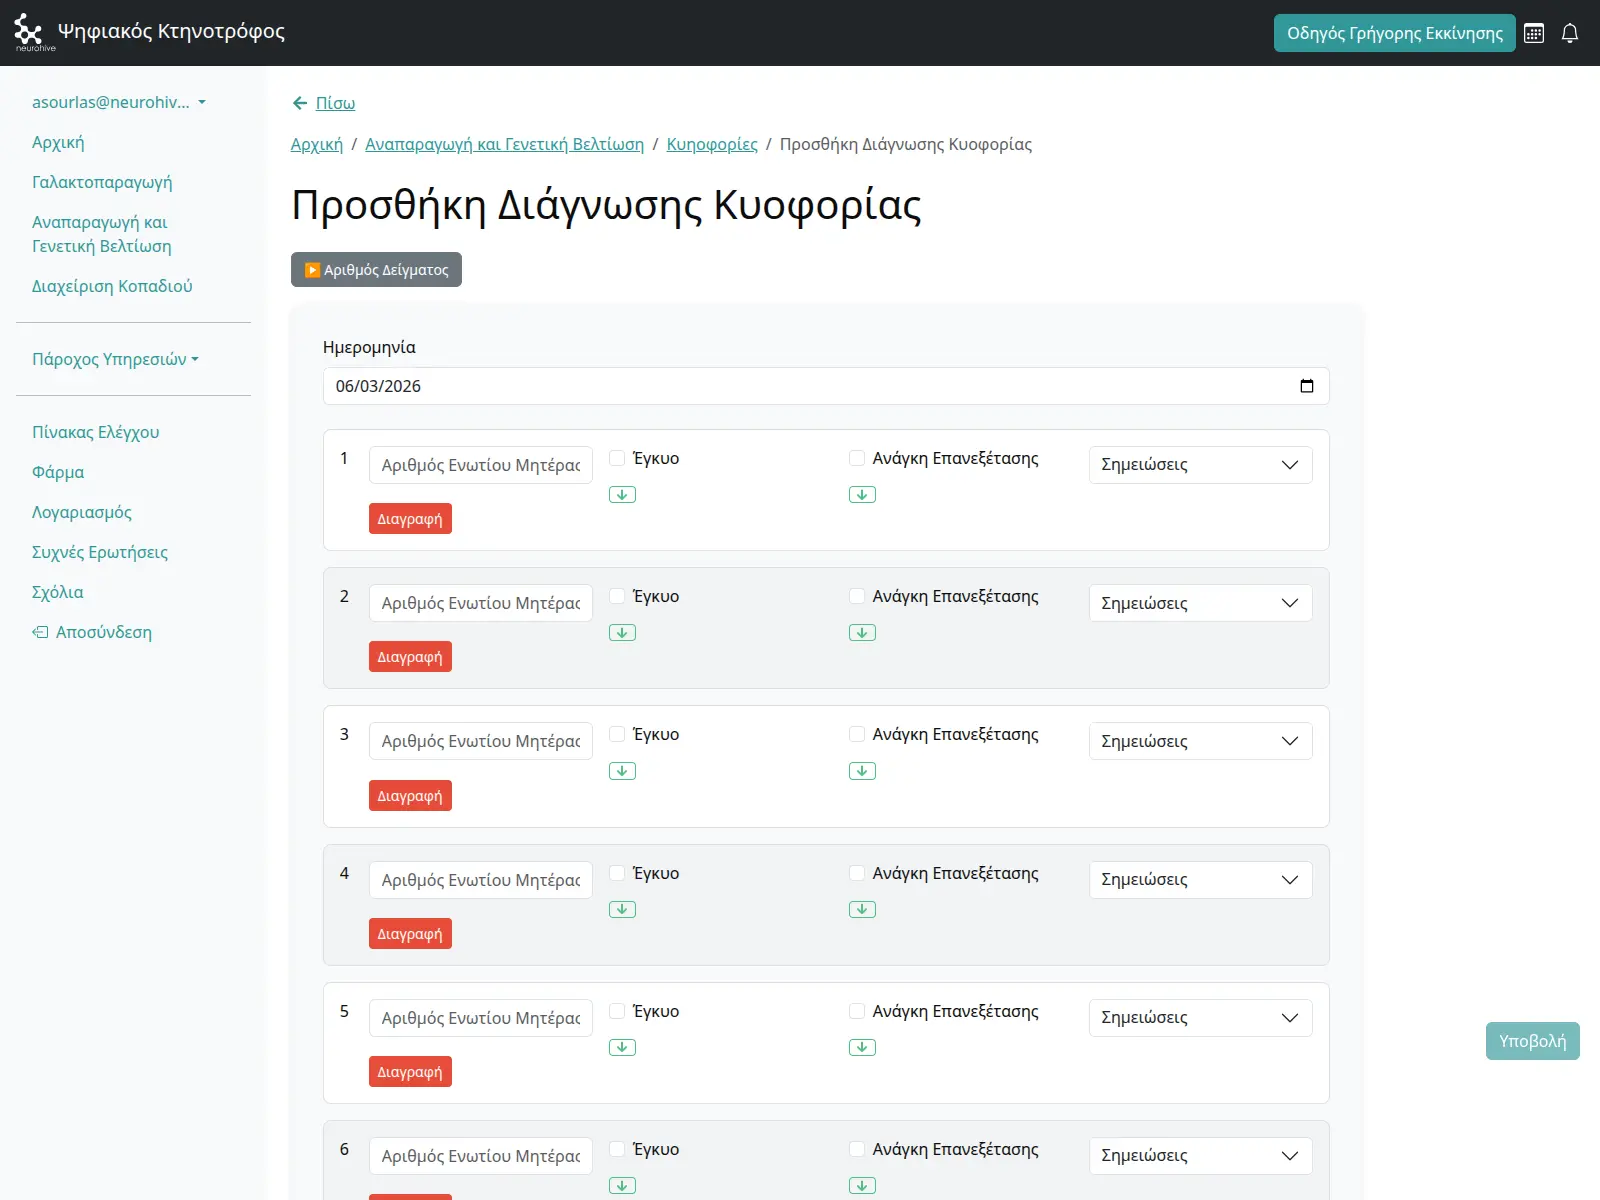Expand the Πάροχος Υπηρεσιών menu

(115, 359)
